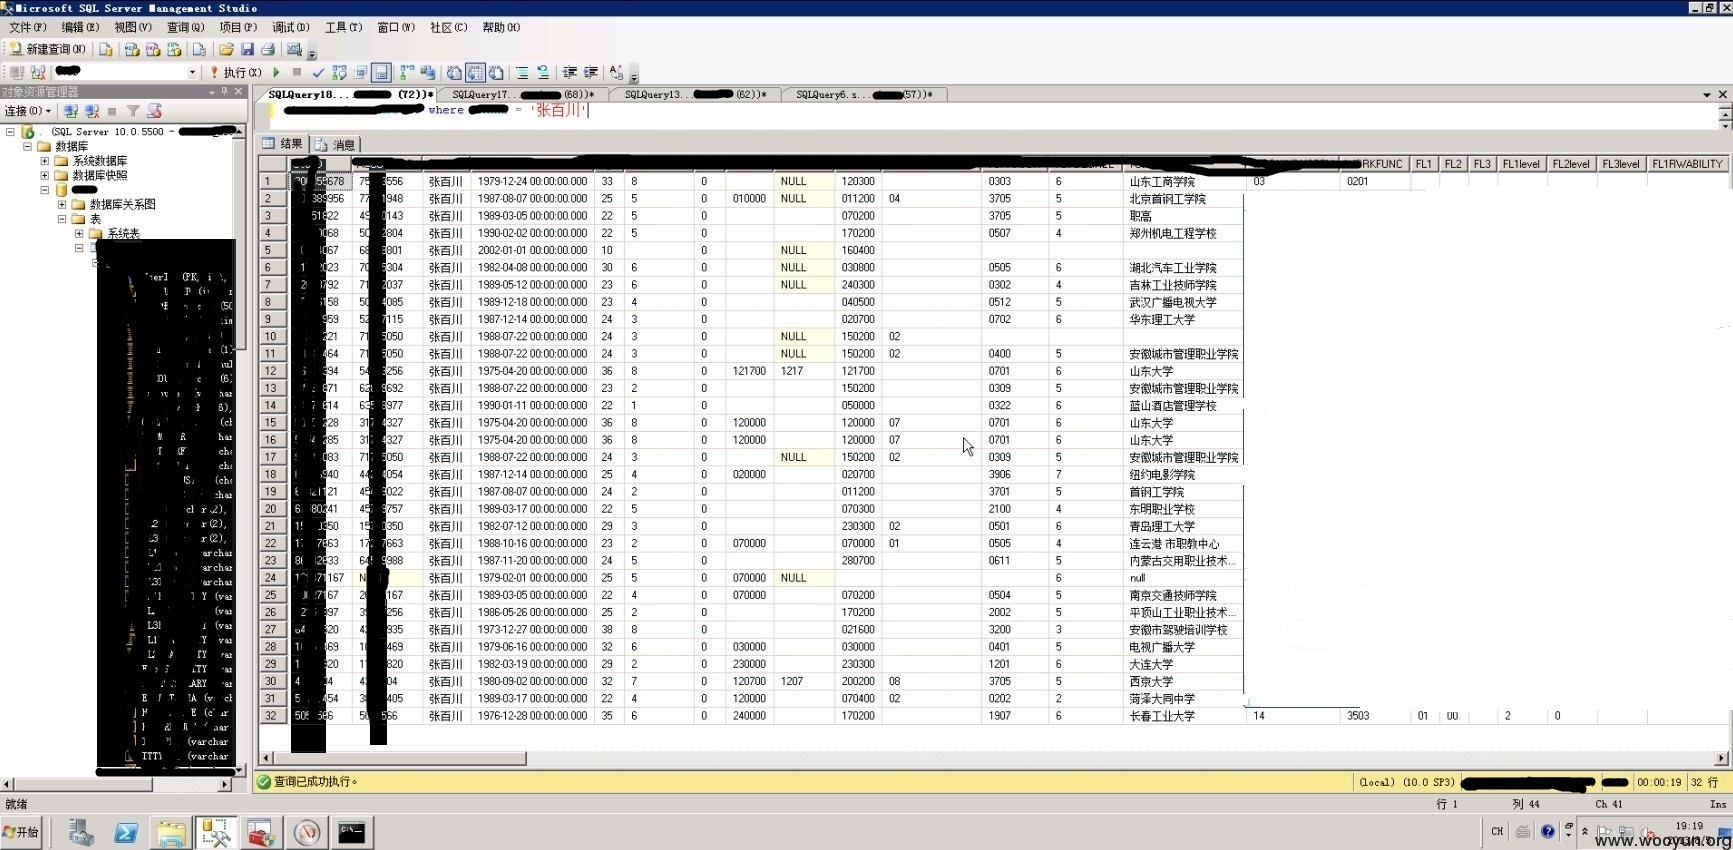Toggle the results to file button
Viewport: 1733px width, 850px height.
(496, 72)
